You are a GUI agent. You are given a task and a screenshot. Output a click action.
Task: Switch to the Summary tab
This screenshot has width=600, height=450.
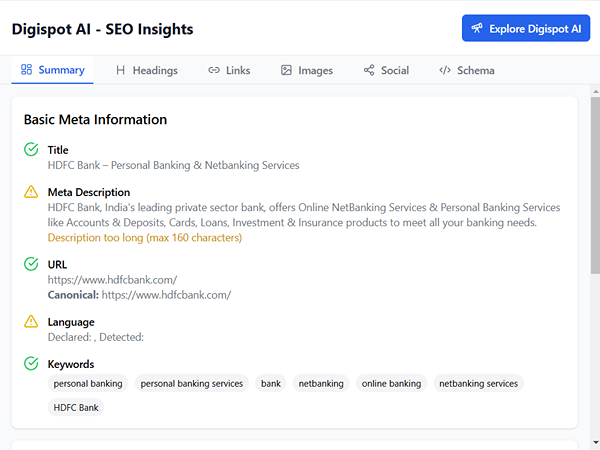[52, 70]
